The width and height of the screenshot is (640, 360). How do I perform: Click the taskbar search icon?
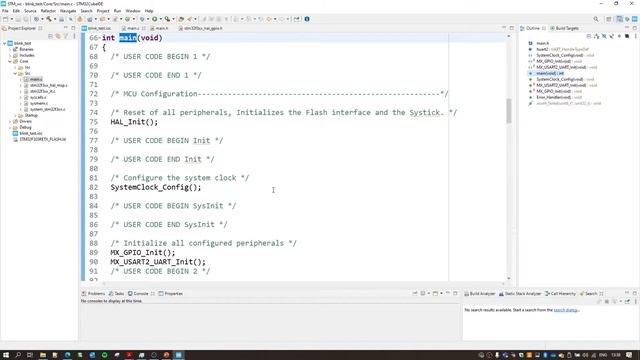click(18, 355)
